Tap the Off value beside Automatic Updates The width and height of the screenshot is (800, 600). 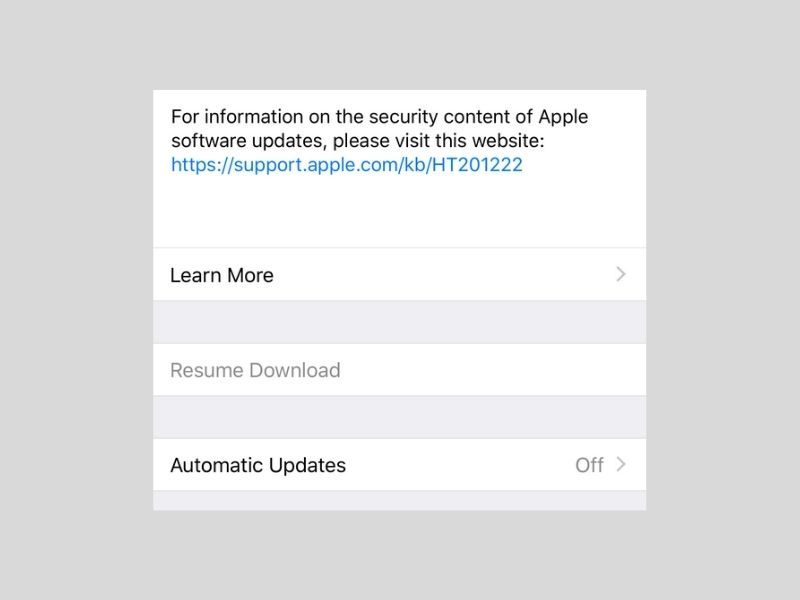[x=589, y=465]
